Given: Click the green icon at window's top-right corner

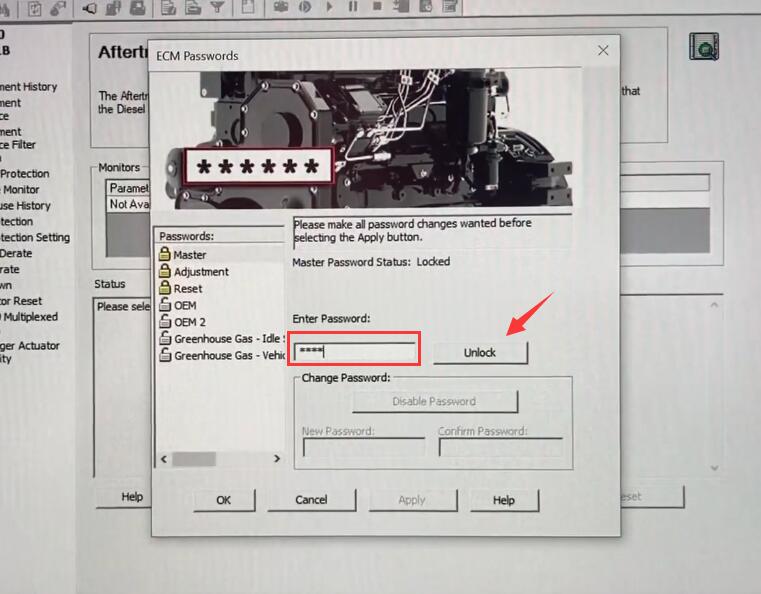Looking at the screenshot, I should click(704, 48).
